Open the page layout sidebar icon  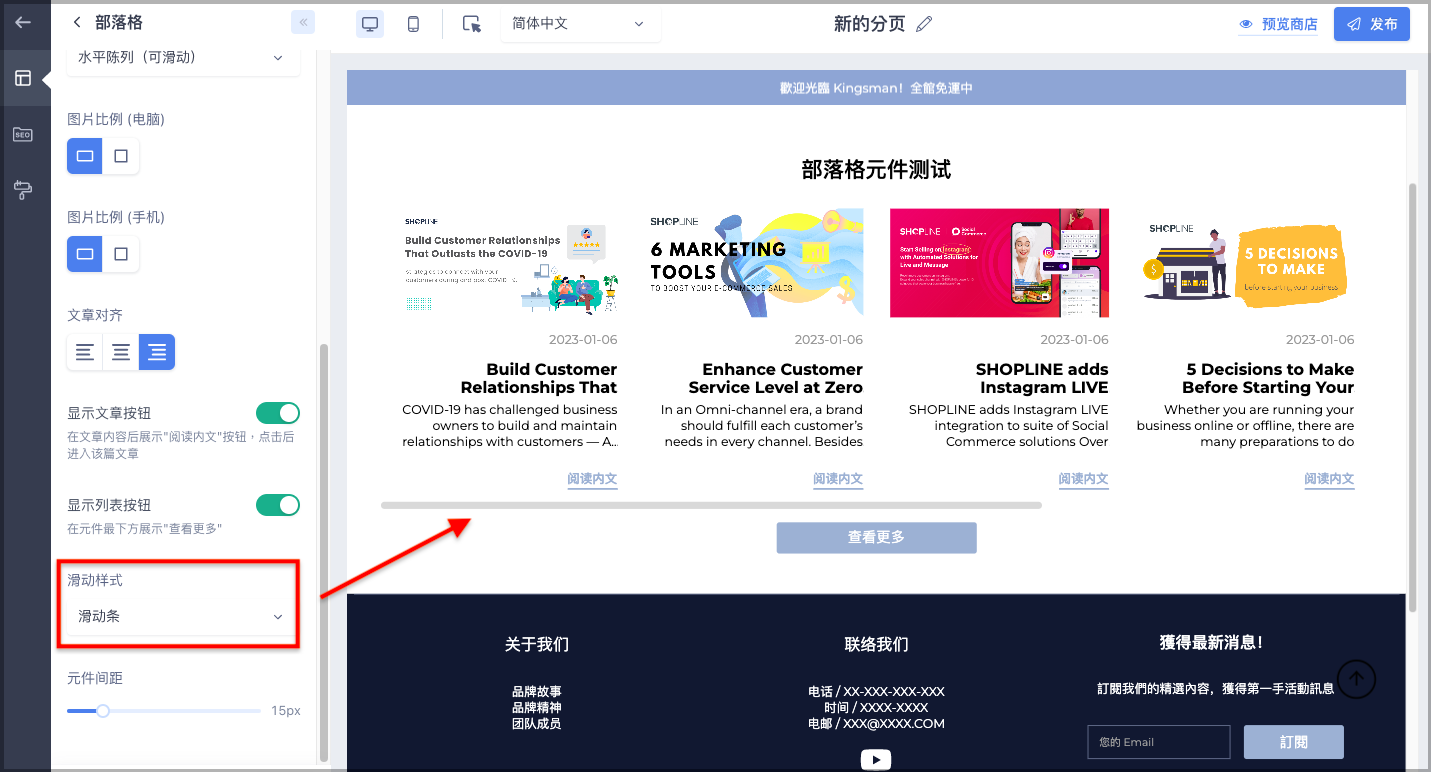(x=23, y=78)
